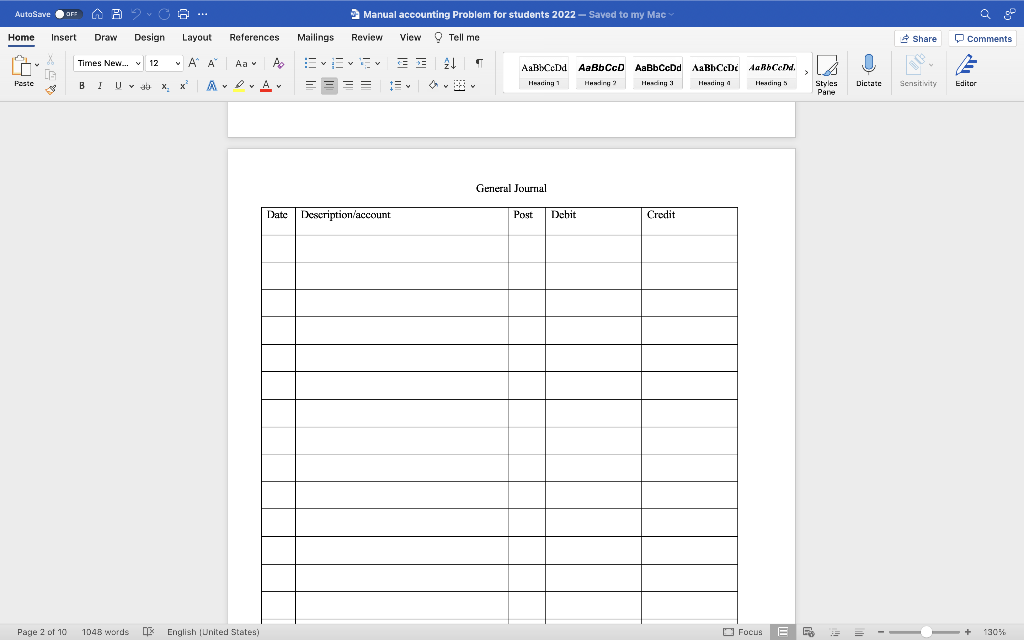
Task: Click the Copy icon
Action: click(x=50, y=75)
